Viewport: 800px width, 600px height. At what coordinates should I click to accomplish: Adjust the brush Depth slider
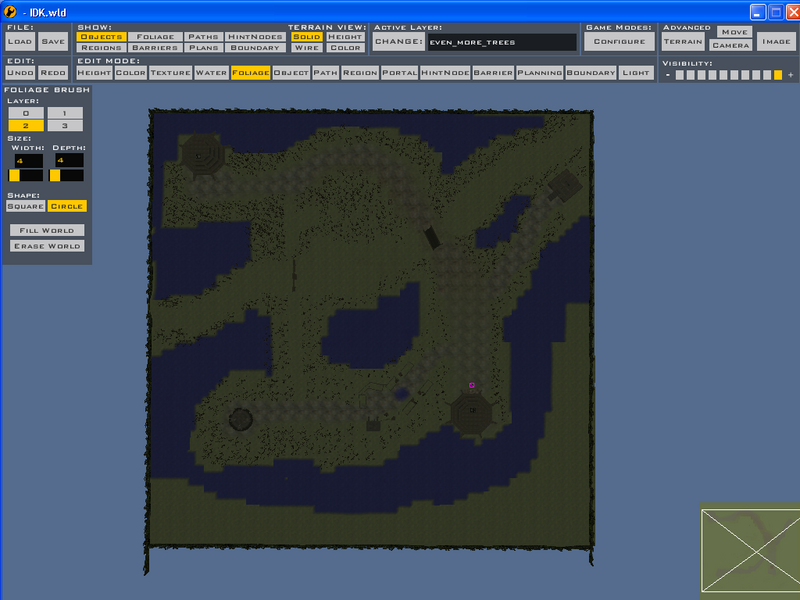(x=66, y=176)
